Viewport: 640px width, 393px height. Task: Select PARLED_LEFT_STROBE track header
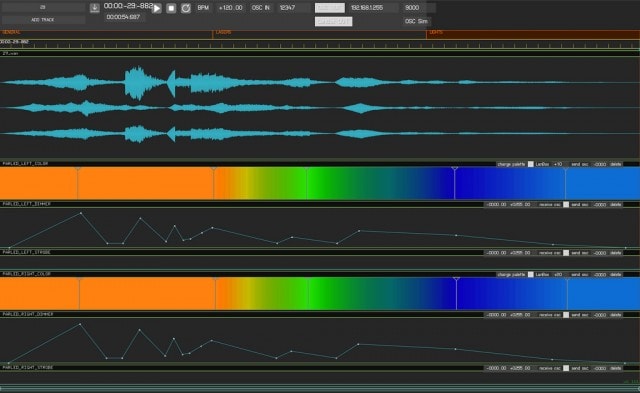pyautogui.click(x=27, y=252)
